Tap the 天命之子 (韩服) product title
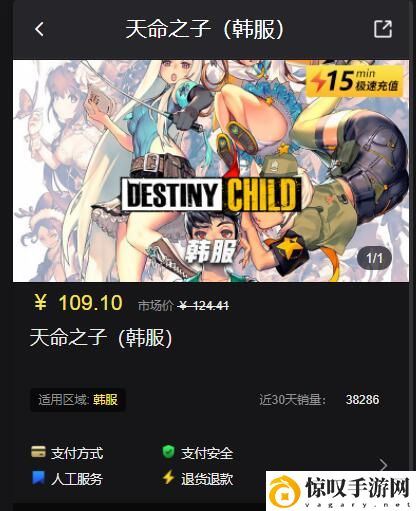416x511 pixels. [101, 337]
